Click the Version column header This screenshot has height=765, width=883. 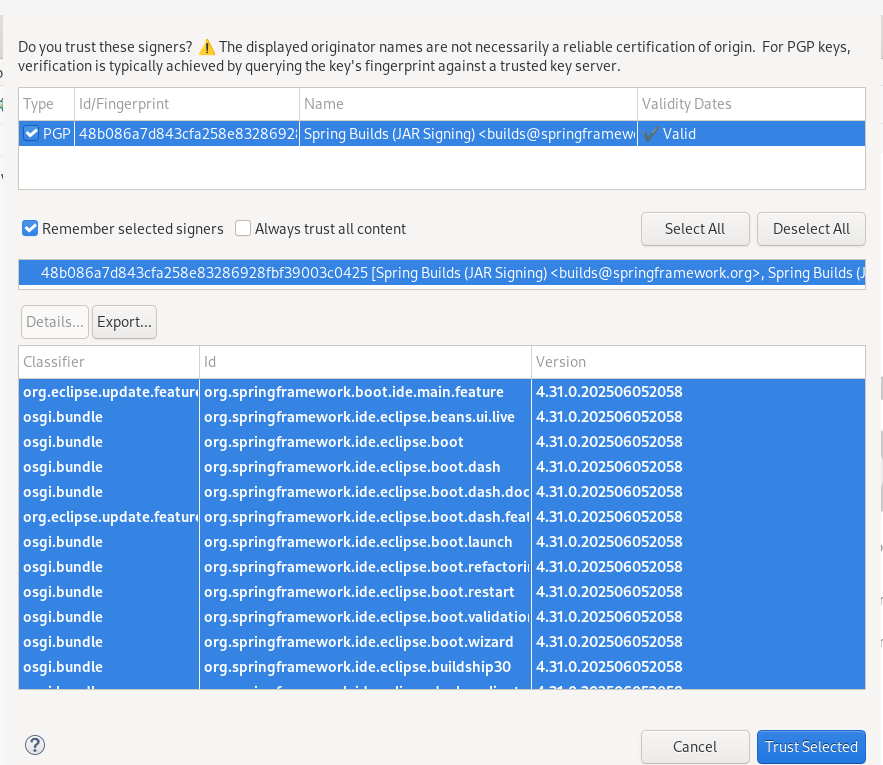(698, 362)
